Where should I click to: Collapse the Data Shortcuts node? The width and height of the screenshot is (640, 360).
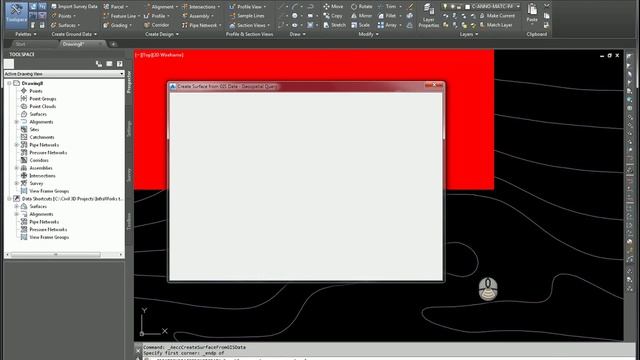[x=9, y=199]
